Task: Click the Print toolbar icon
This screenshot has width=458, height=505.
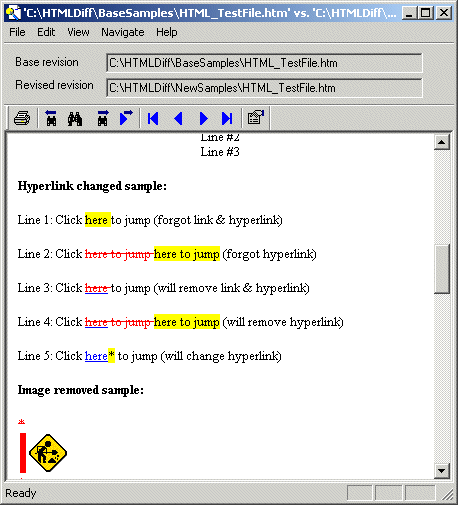Action: (x=22, y=118)
